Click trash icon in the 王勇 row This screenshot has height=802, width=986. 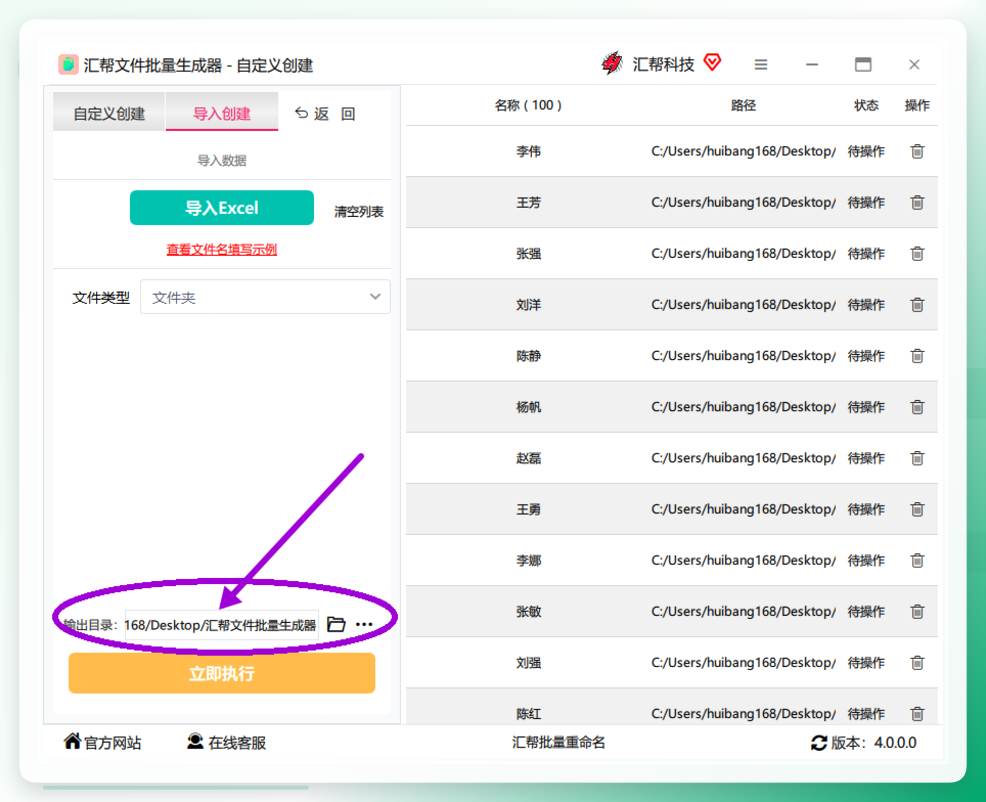coord(917,510)
